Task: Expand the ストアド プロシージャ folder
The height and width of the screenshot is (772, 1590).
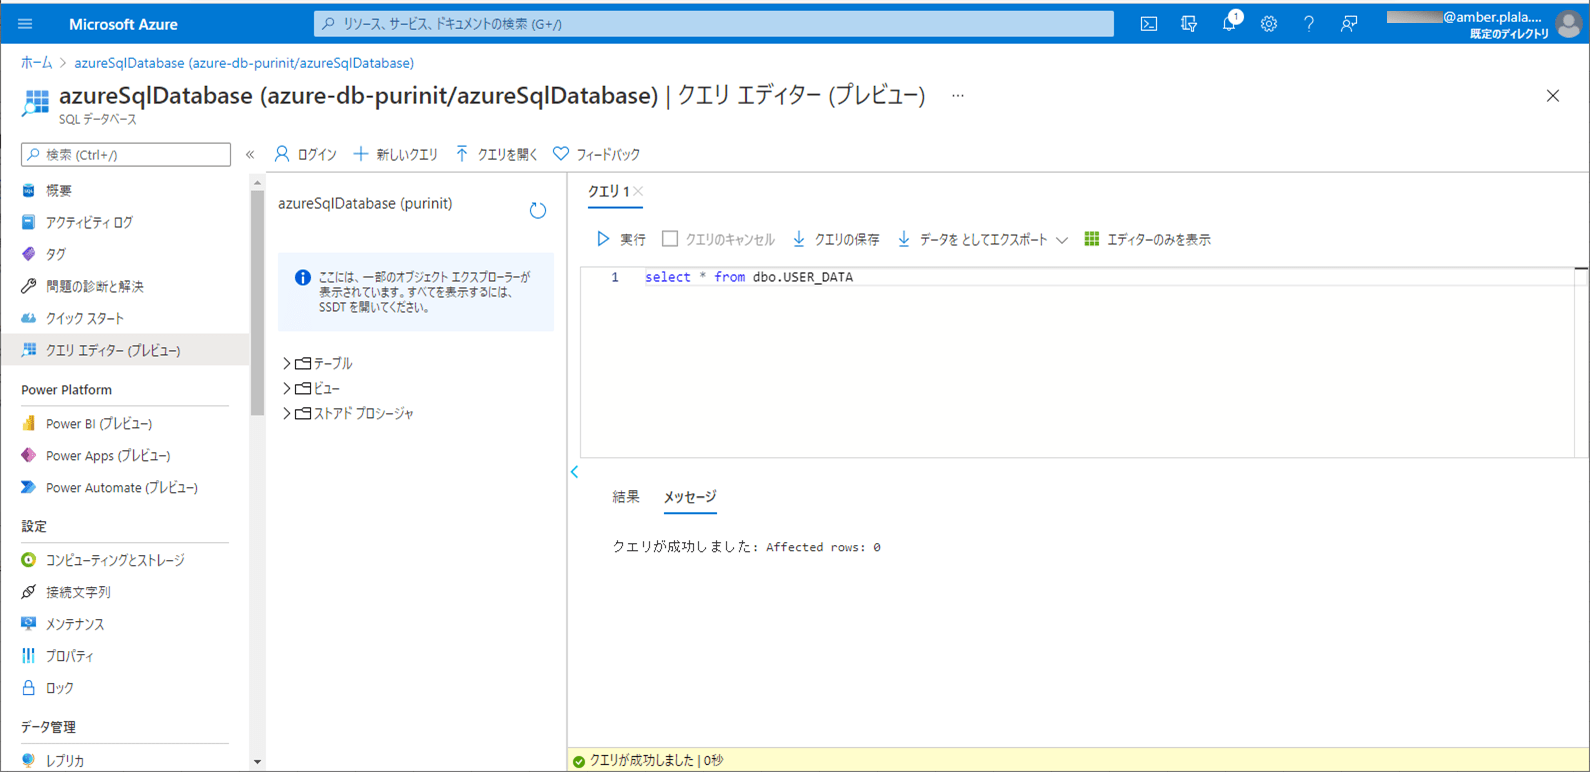Action: click(287, 413)
